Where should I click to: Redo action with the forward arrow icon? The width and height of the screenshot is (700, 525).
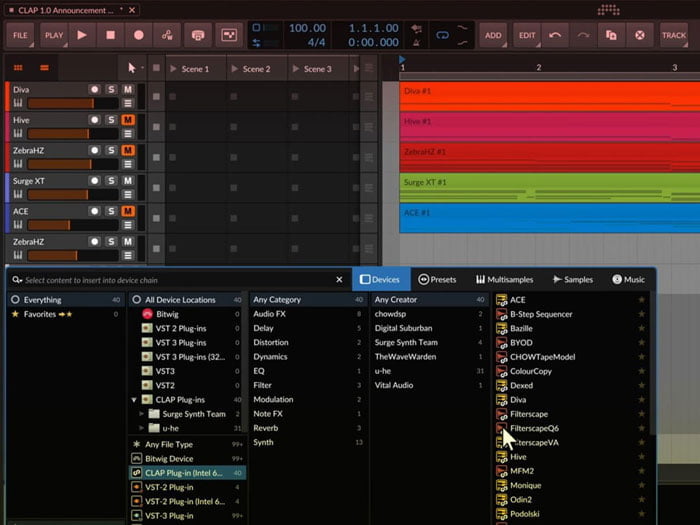(583, 35)
